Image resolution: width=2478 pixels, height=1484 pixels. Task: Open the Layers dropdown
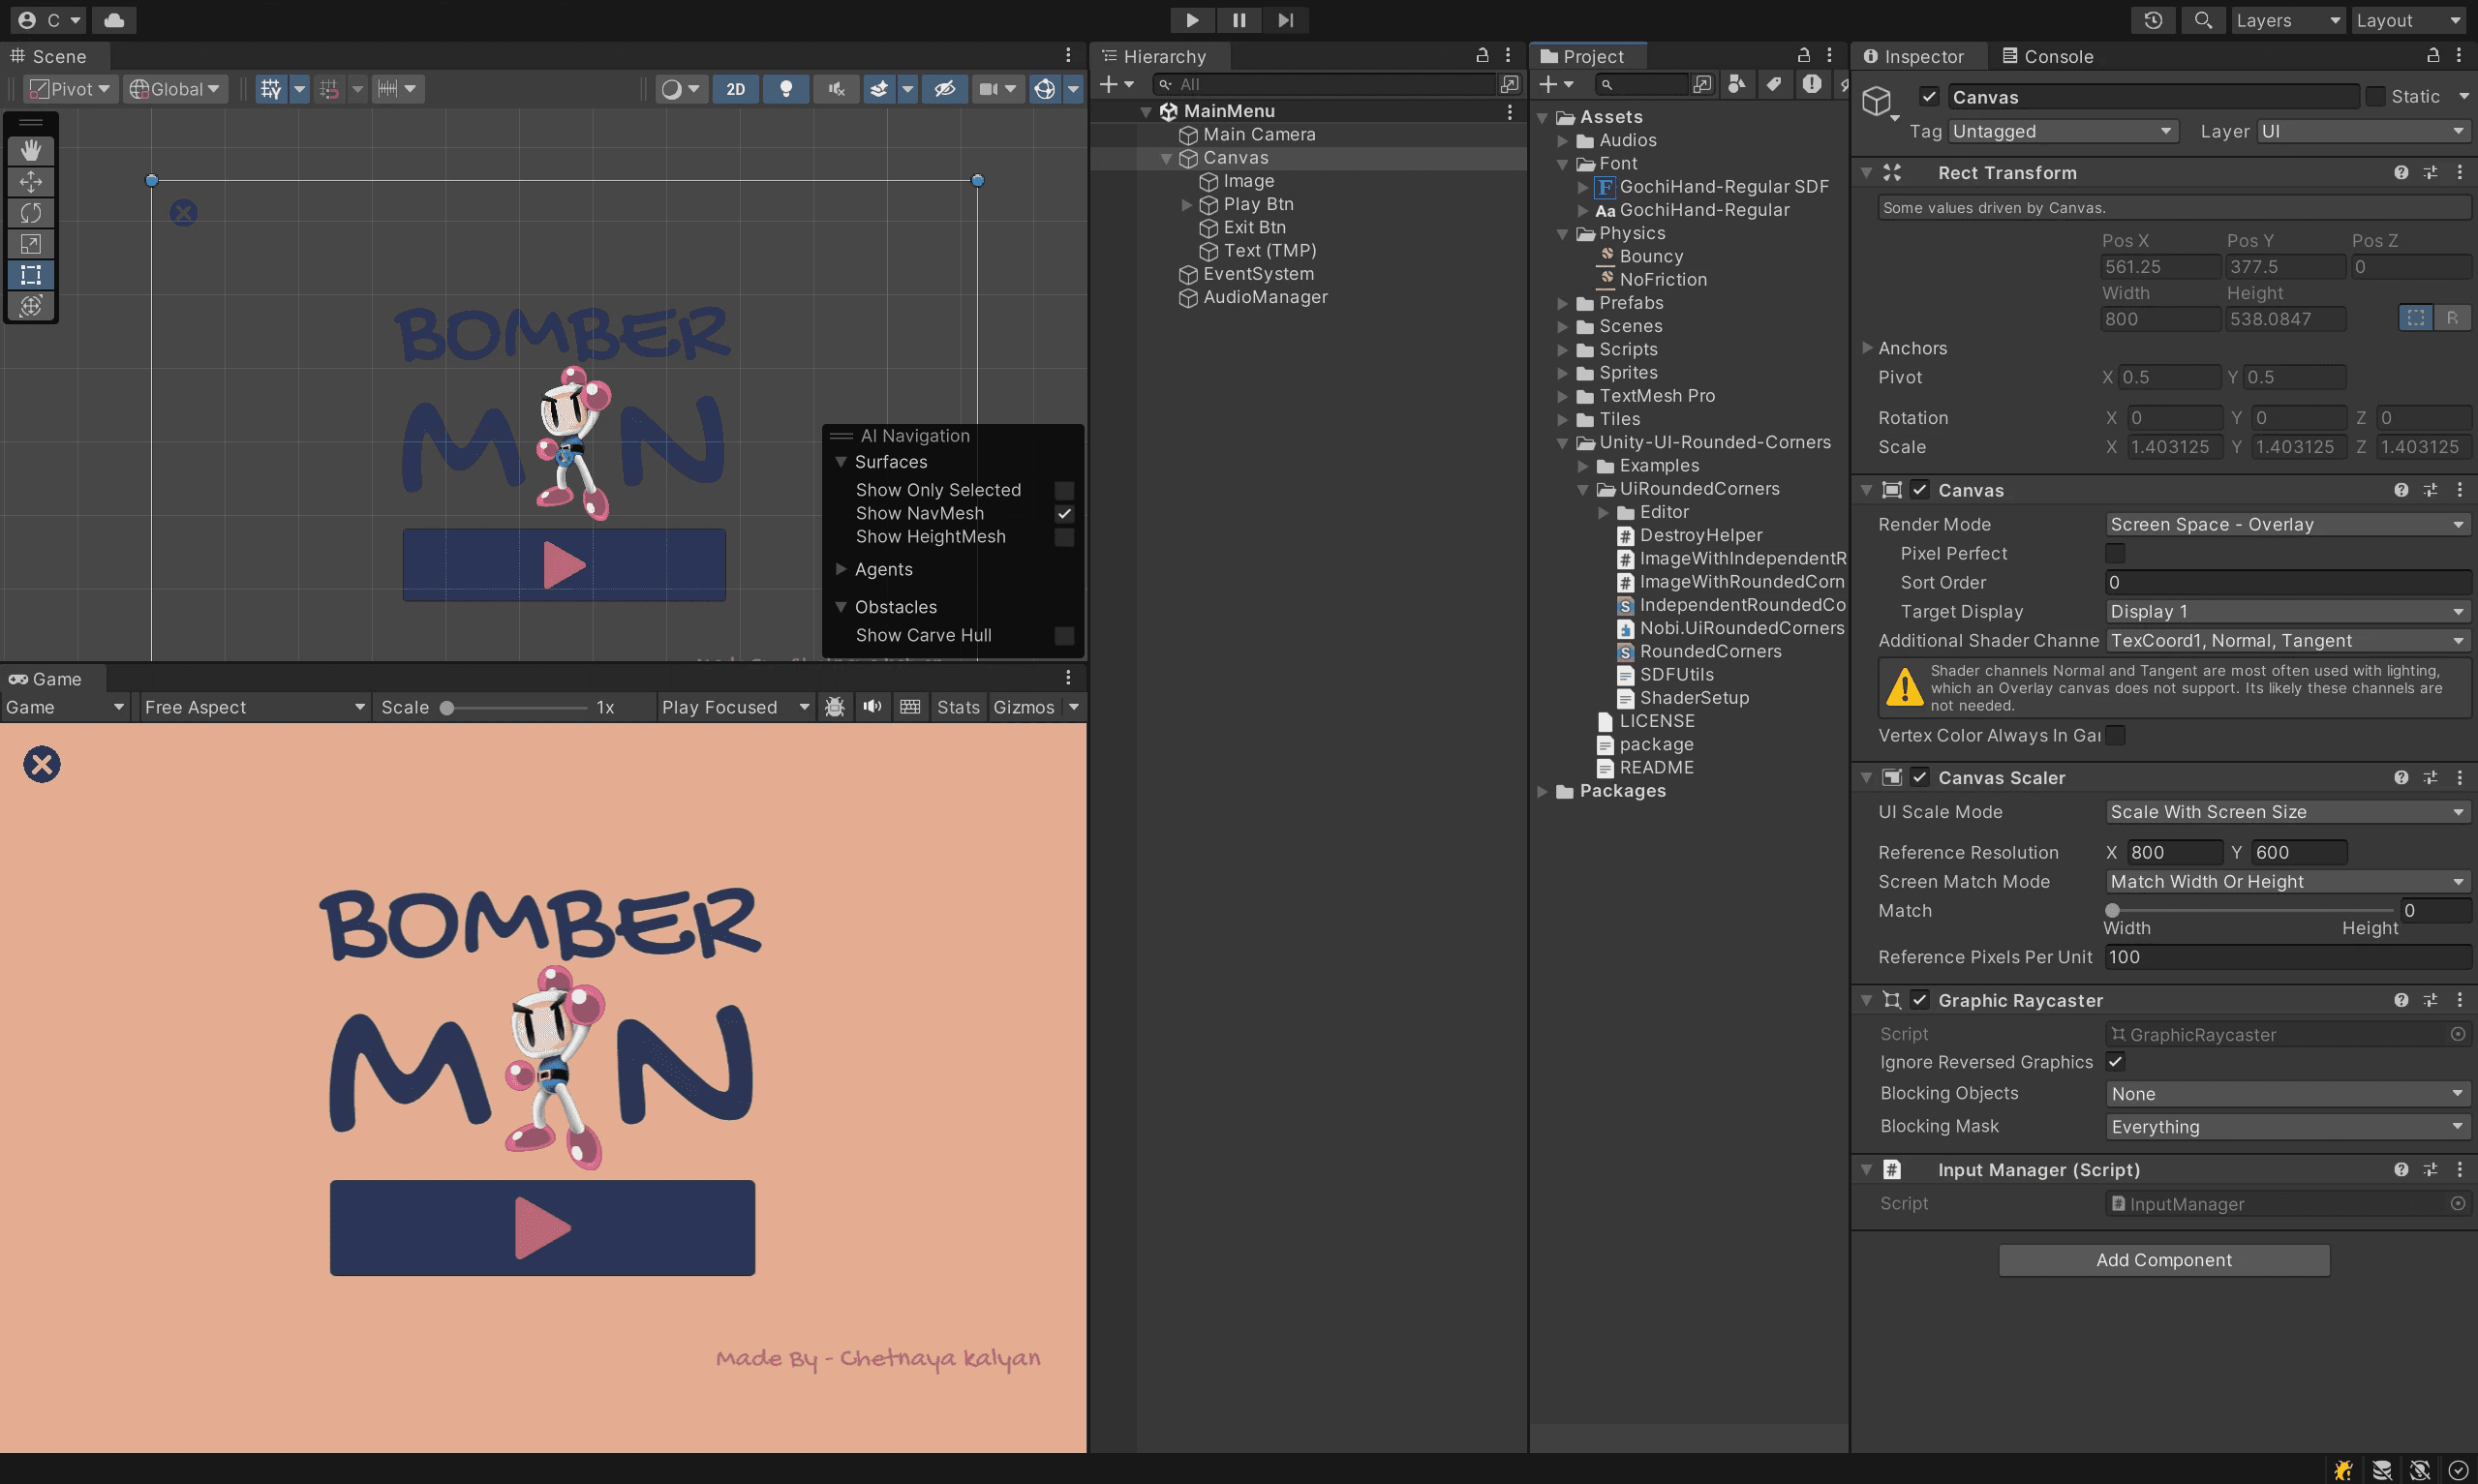coord(2287,20)
